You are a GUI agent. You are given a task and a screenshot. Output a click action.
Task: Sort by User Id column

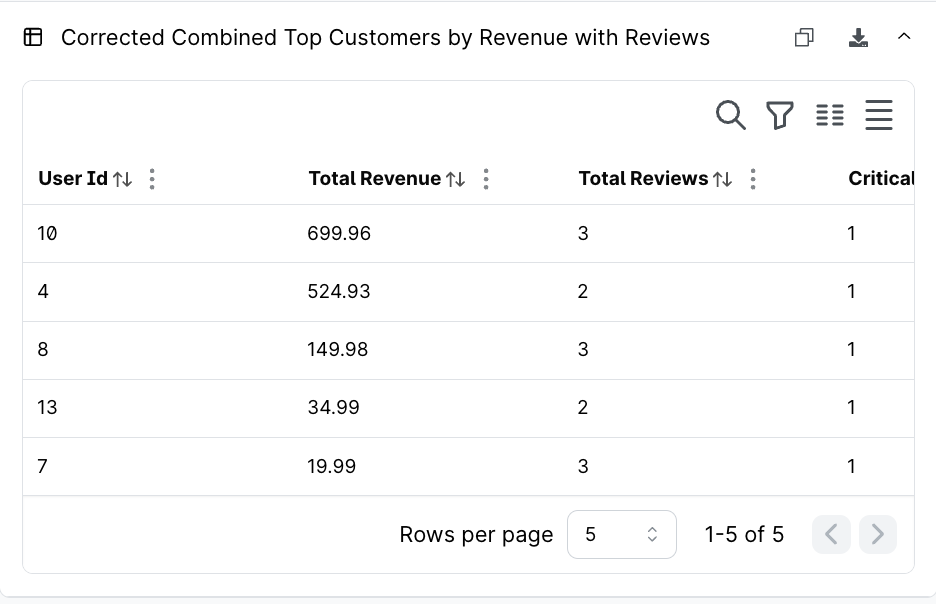click(x=122, y=179)
